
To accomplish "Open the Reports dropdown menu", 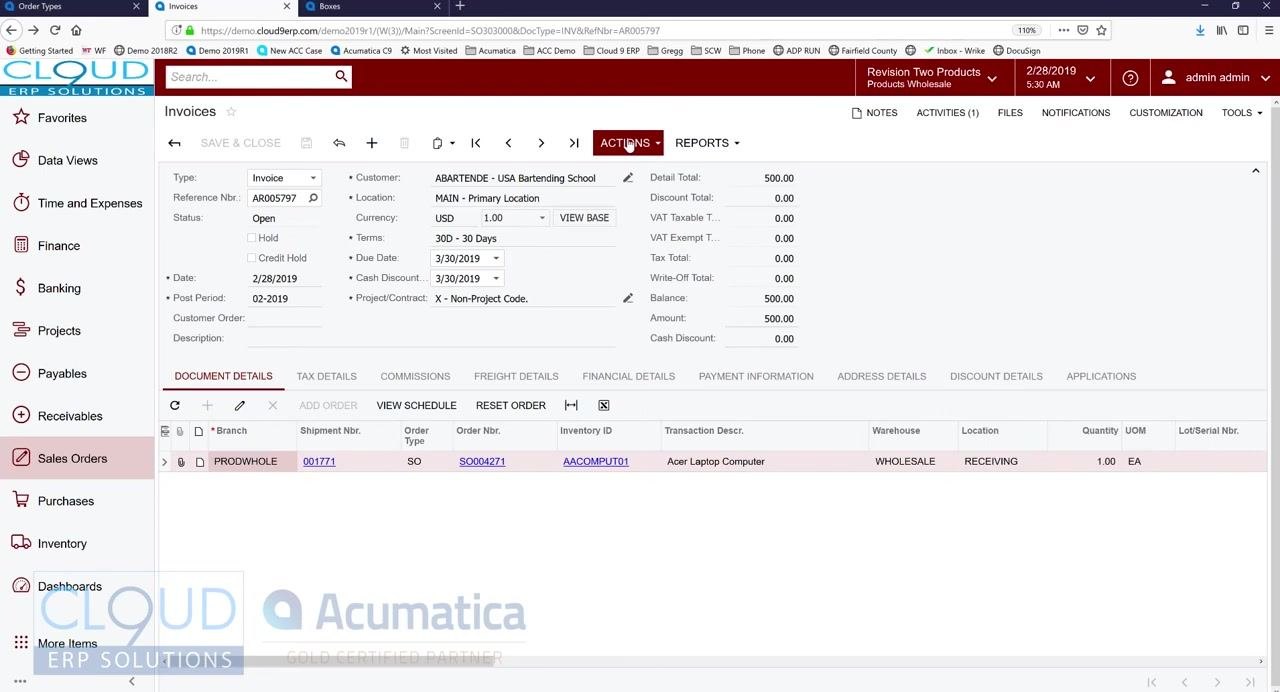I will click(x=707, y=143).
